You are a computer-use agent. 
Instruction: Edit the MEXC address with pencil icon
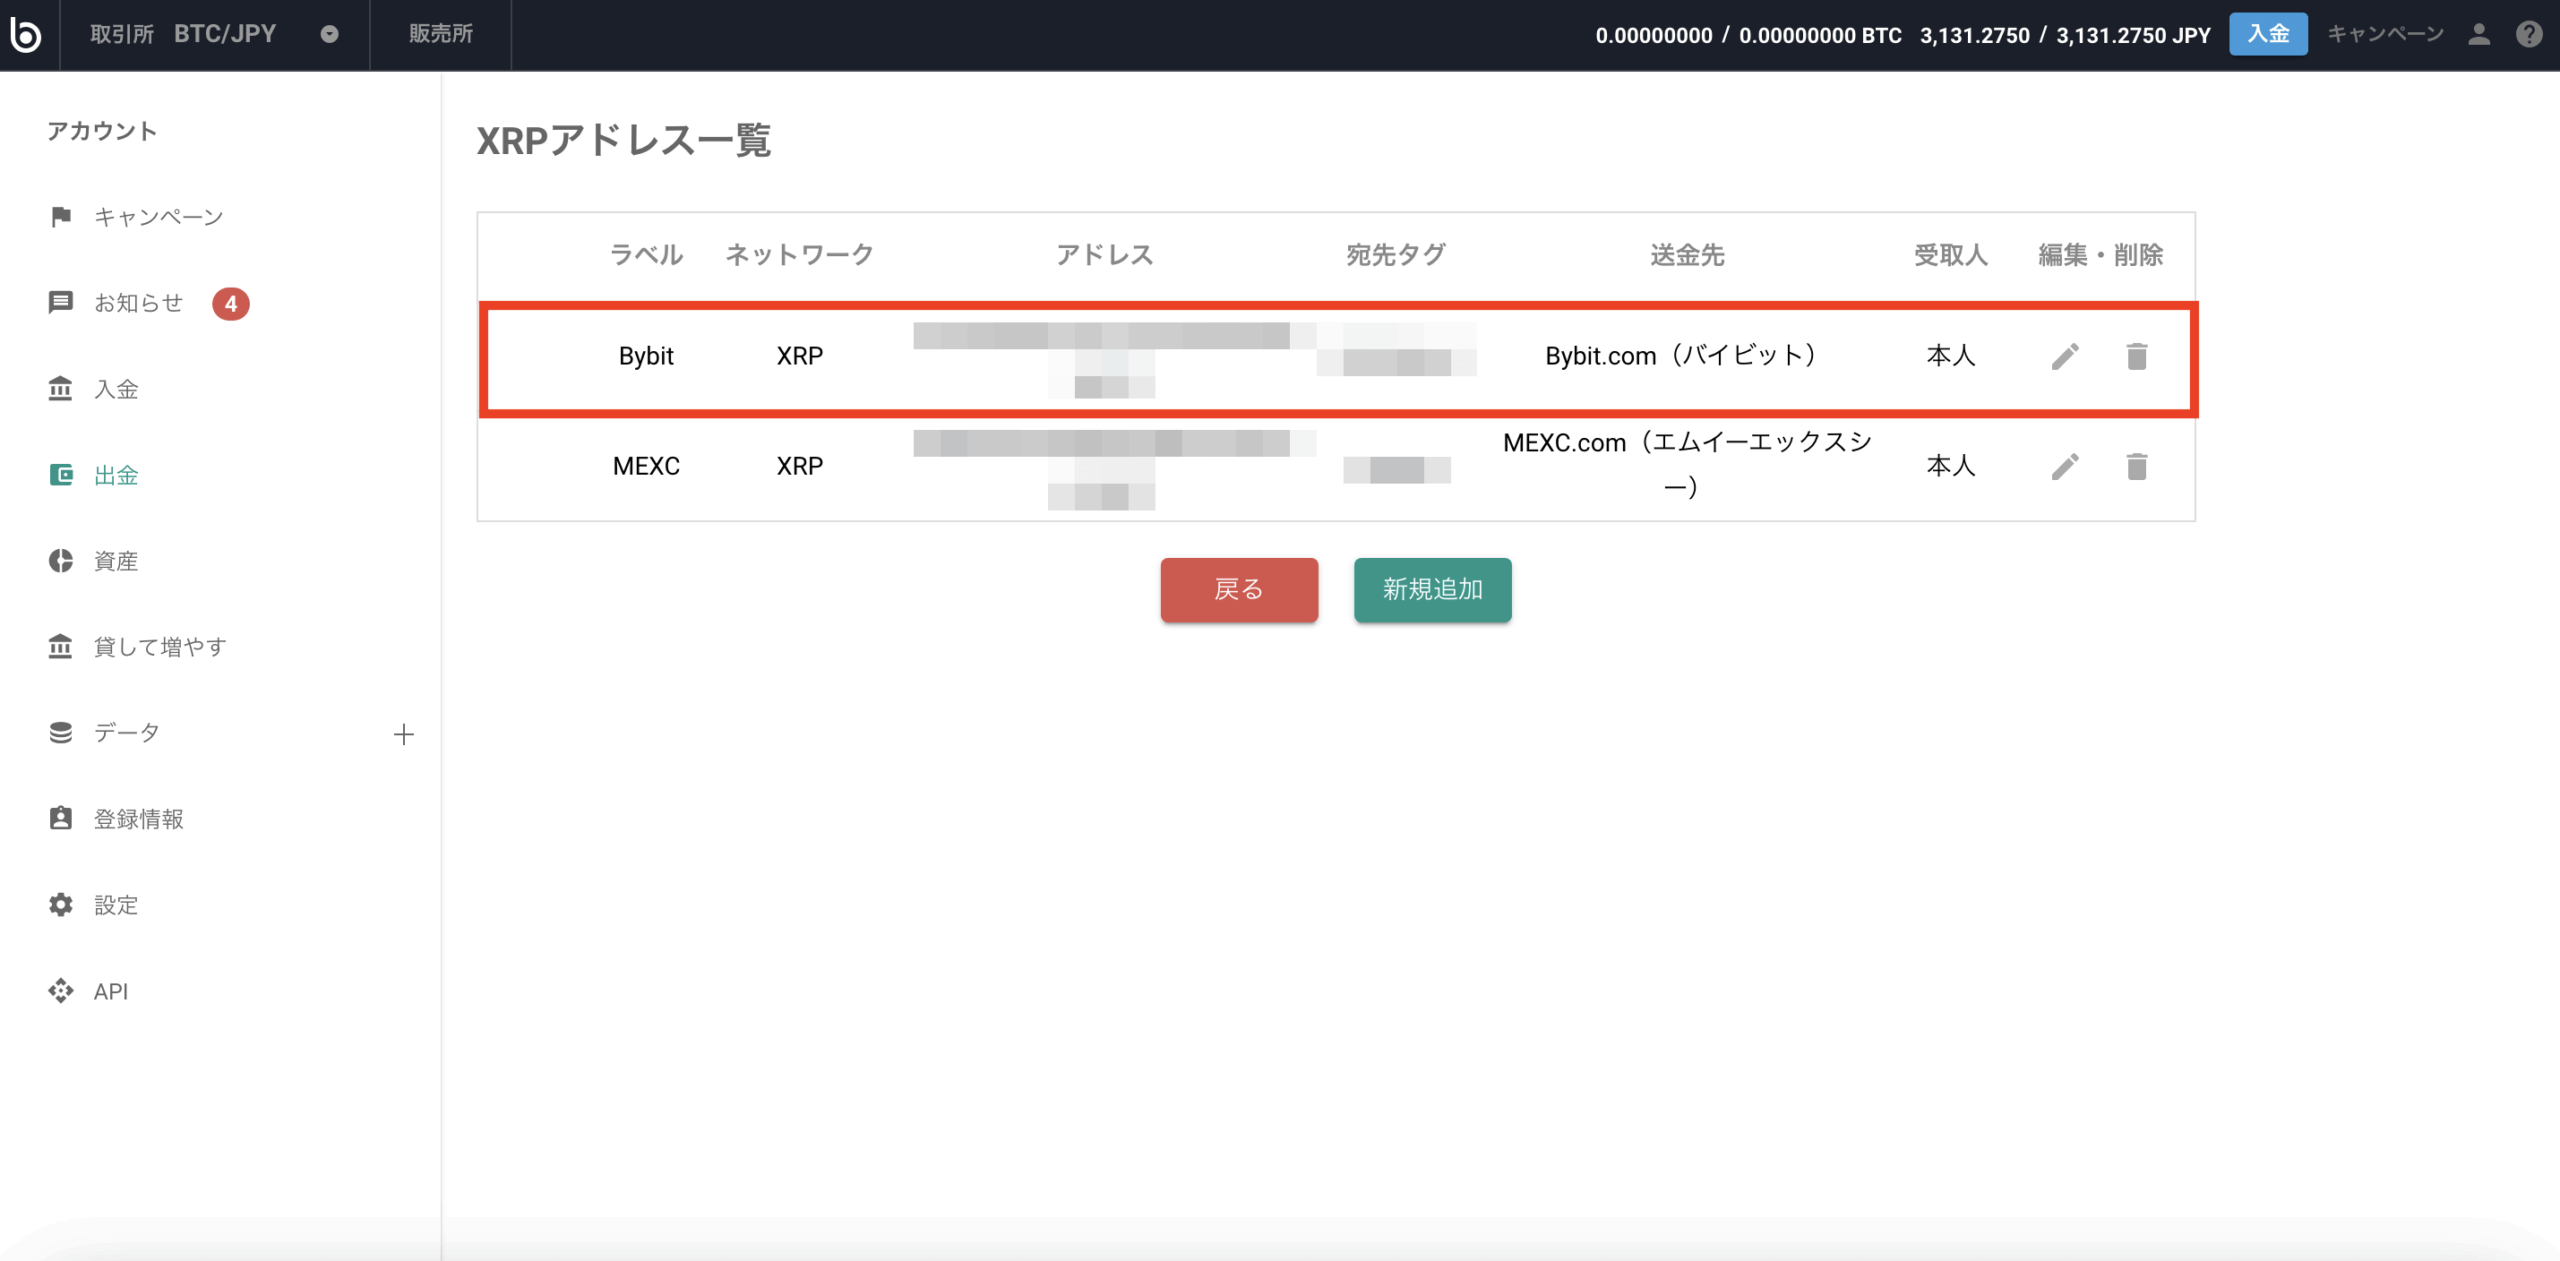[x=2066, y=466]
